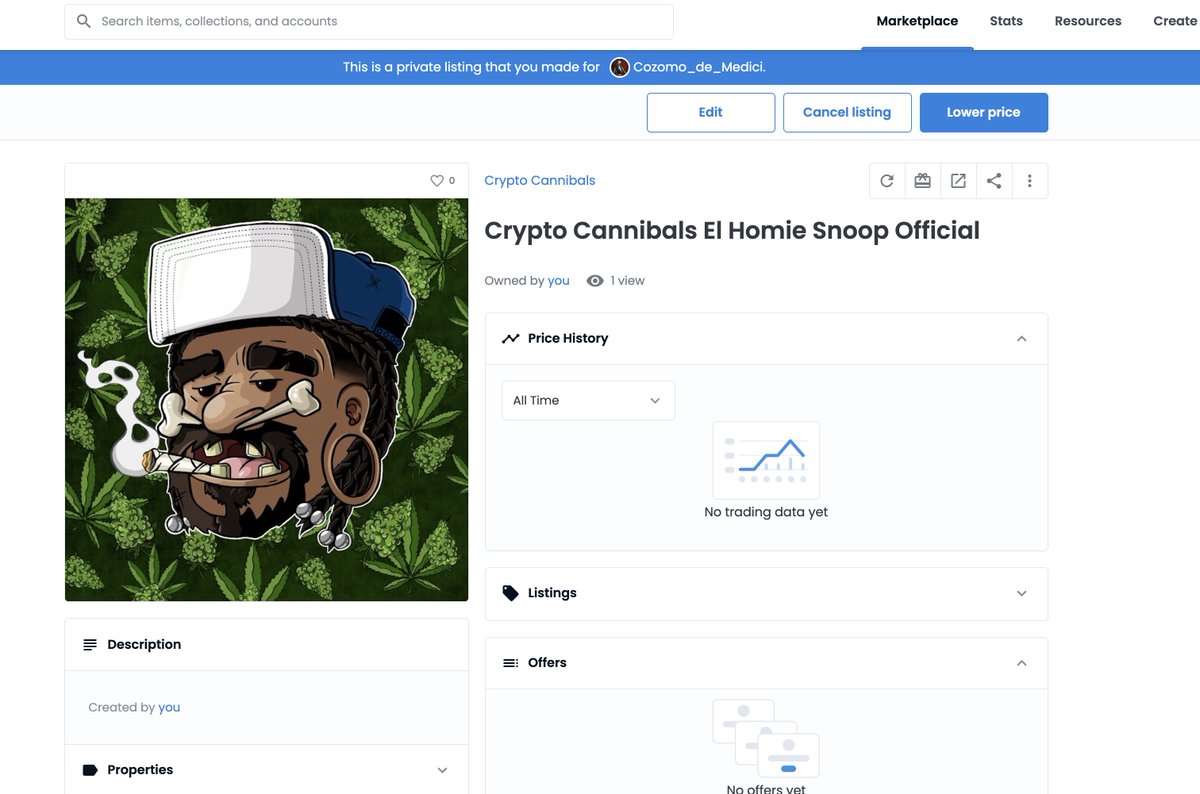Click the share icon
The height and width of the screenshot is (794, 1200).
(x=994, y=181)
